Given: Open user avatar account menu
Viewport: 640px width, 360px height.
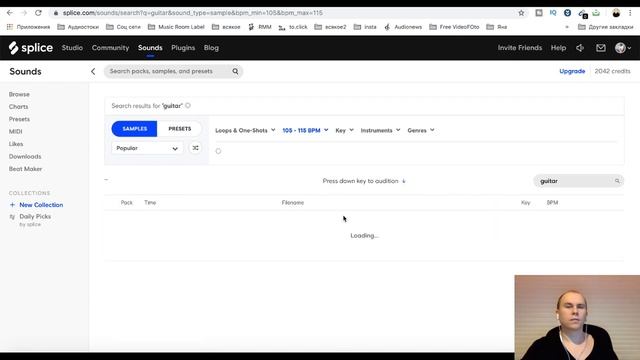Looking at the screenshot, I should [x=623, y=48].
